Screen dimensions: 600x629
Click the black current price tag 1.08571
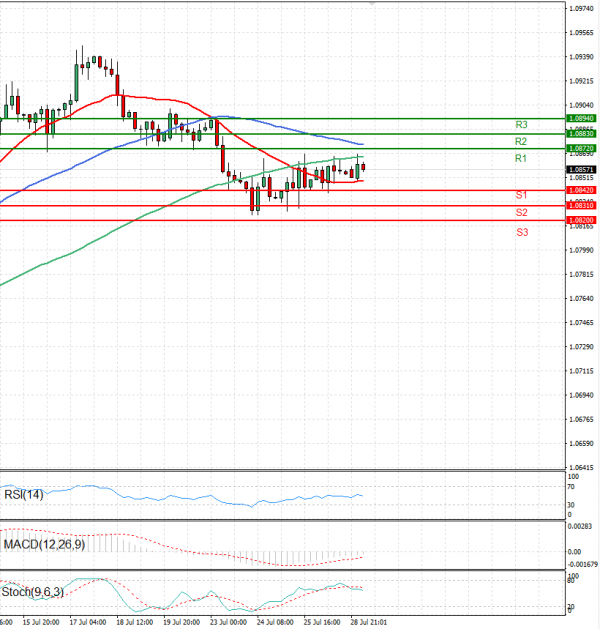point(581,170)
